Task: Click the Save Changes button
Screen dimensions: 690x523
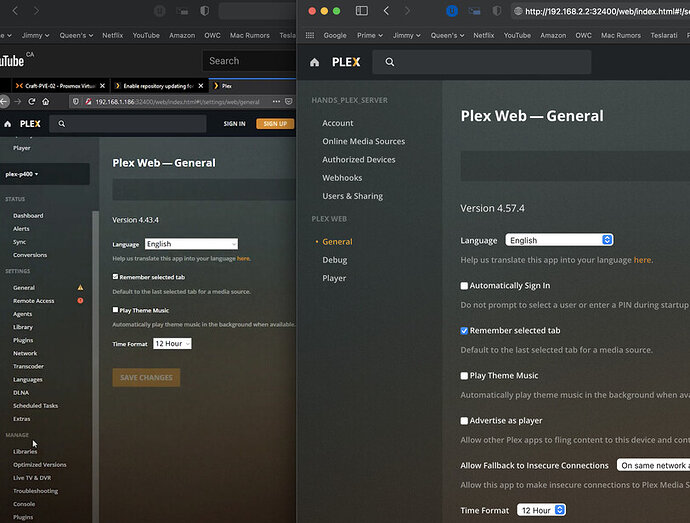Action: (x=146, y=378)
